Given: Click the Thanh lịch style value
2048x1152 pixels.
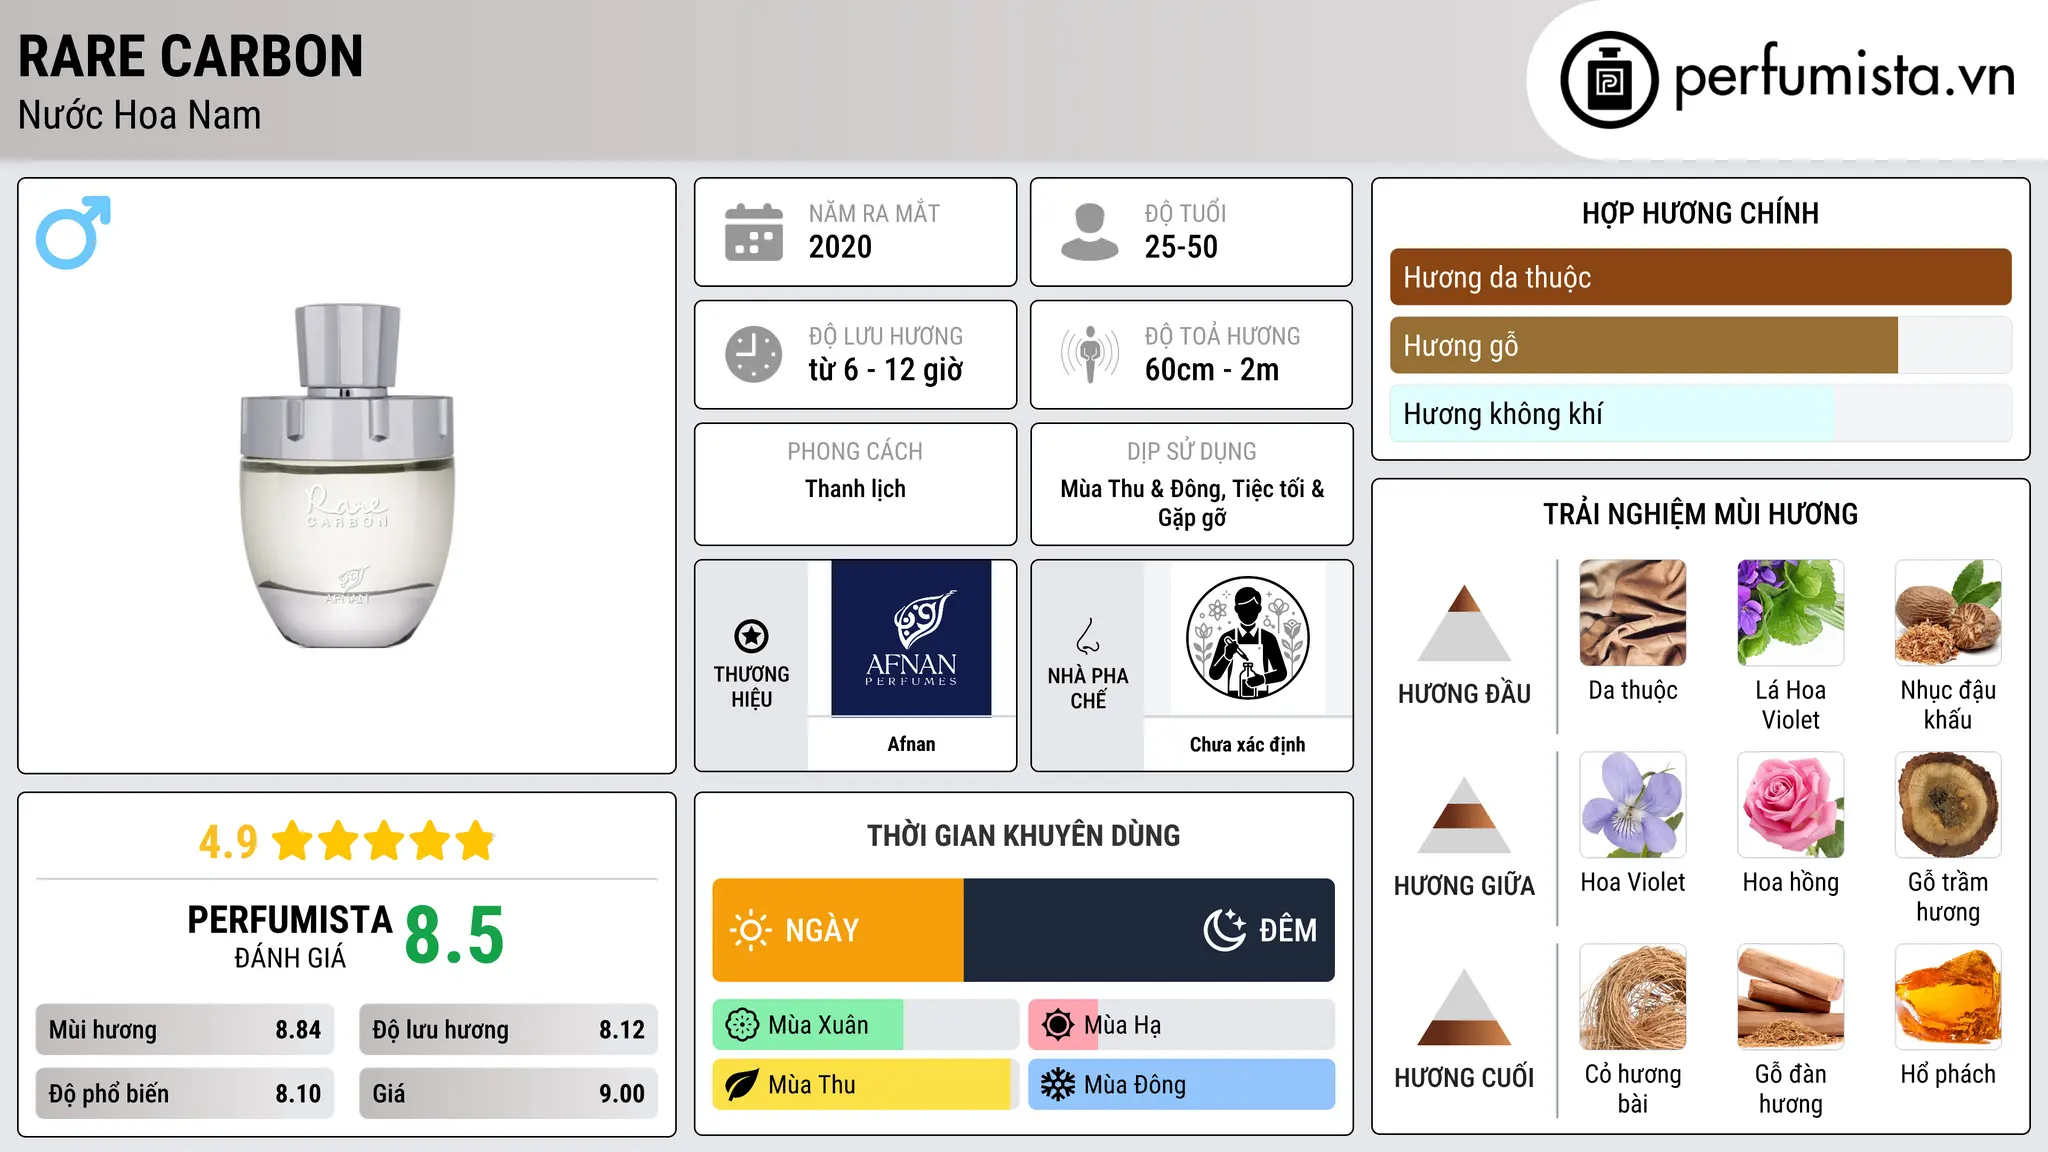Looking at the screenshot, I should tap(855, 489).
